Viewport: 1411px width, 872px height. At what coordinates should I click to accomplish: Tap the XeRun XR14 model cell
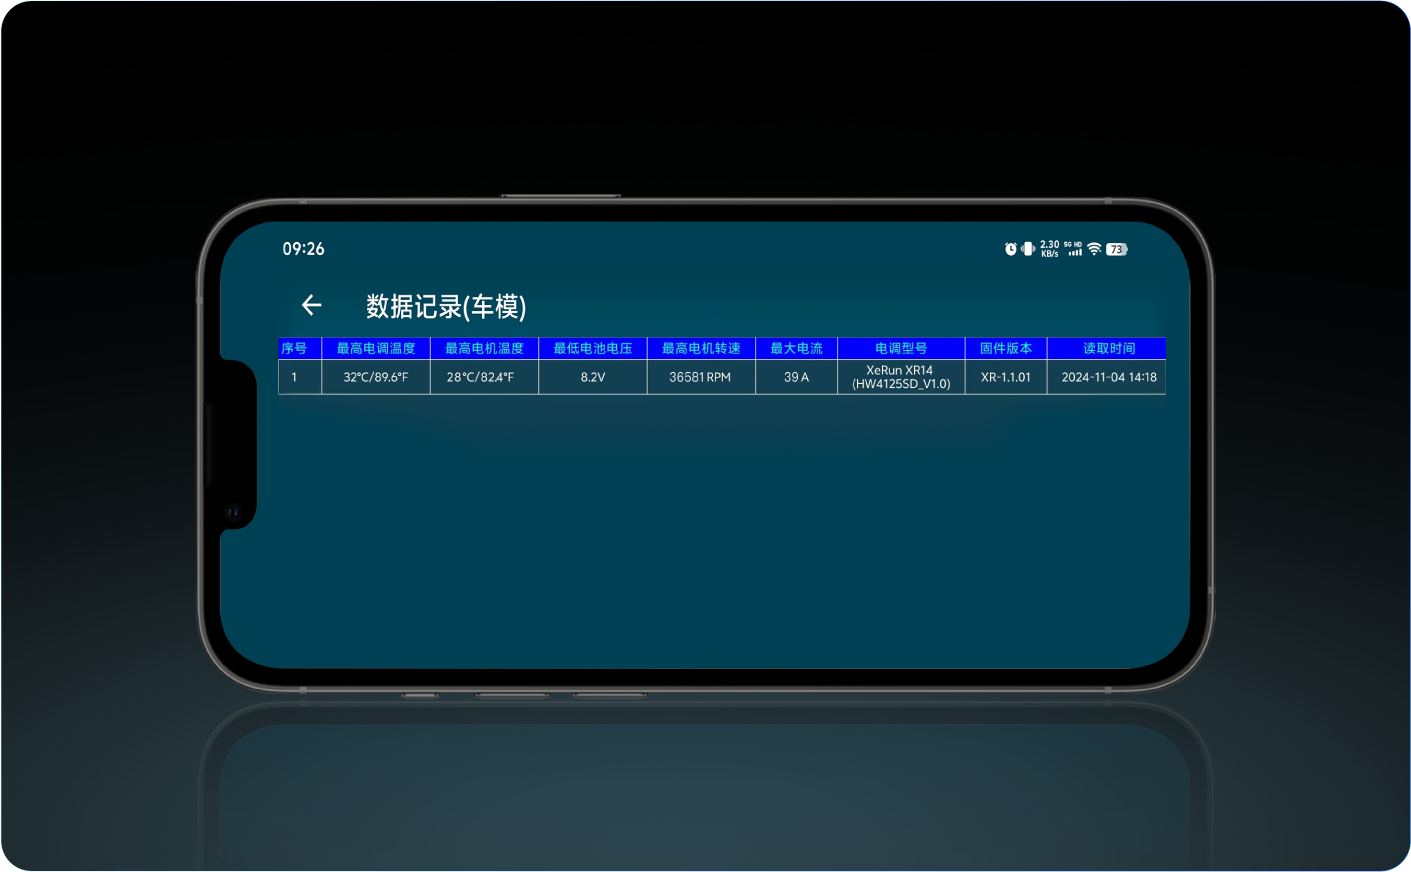tap(901, 377)
